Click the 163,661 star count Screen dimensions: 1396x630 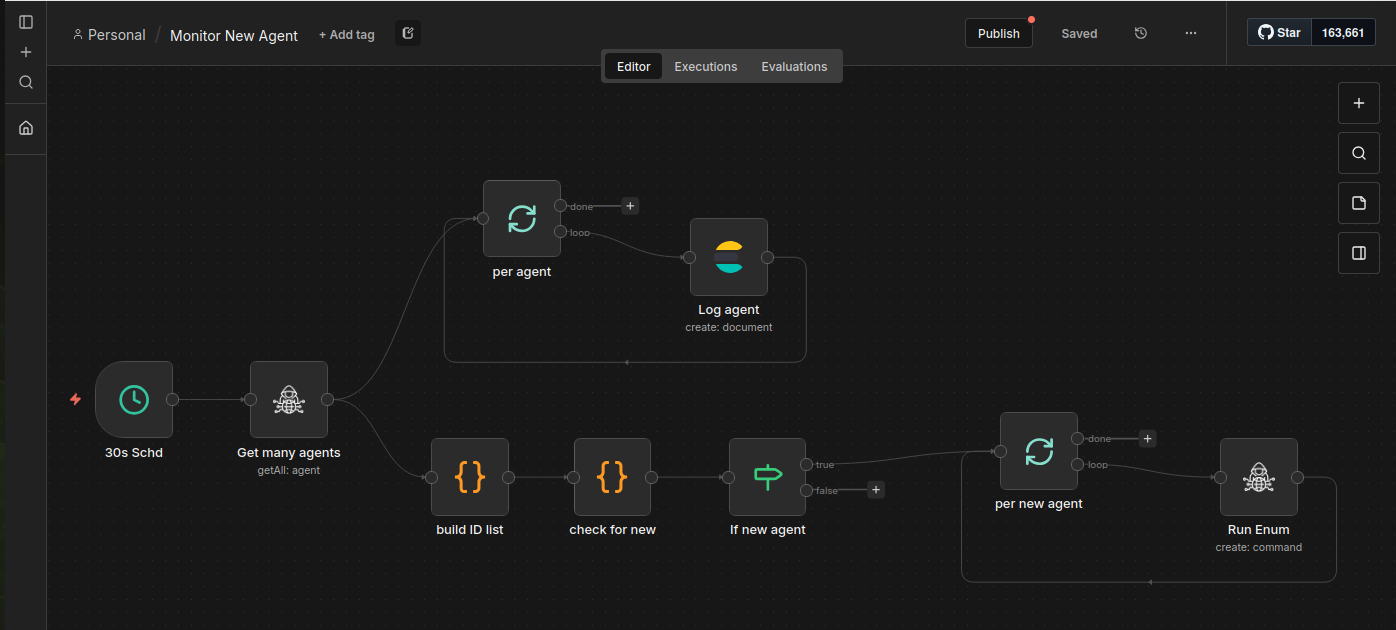coord(1343,33)
